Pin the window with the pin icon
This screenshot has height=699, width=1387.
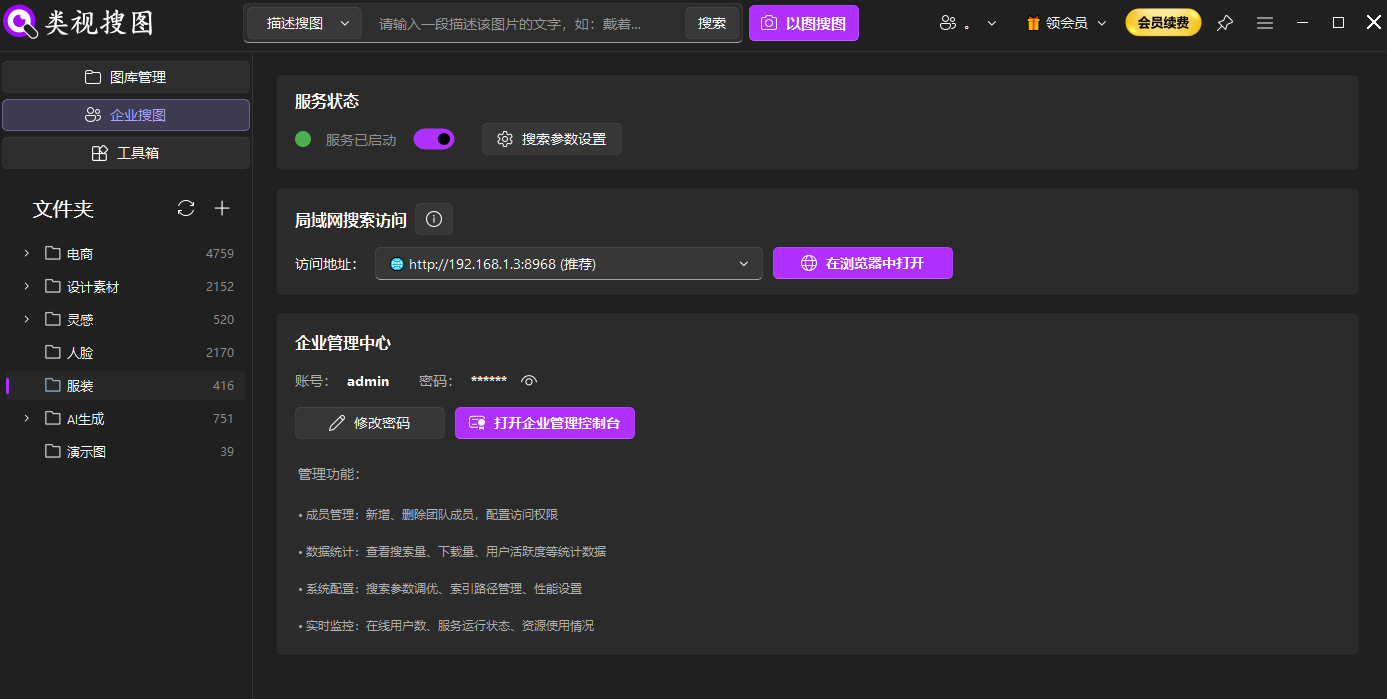(x=1224, y=22)
